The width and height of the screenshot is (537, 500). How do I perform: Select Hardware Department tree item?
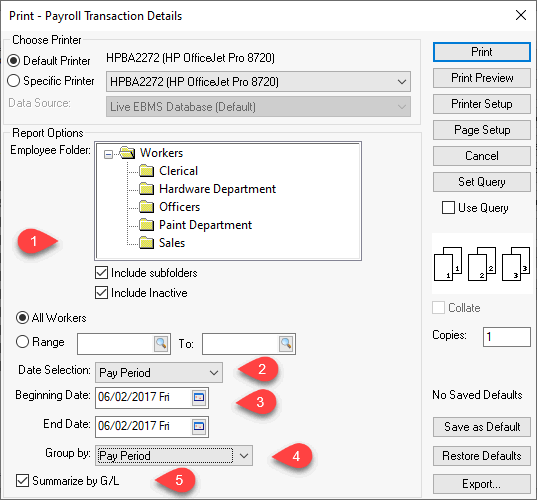click(x=217, y=189)
